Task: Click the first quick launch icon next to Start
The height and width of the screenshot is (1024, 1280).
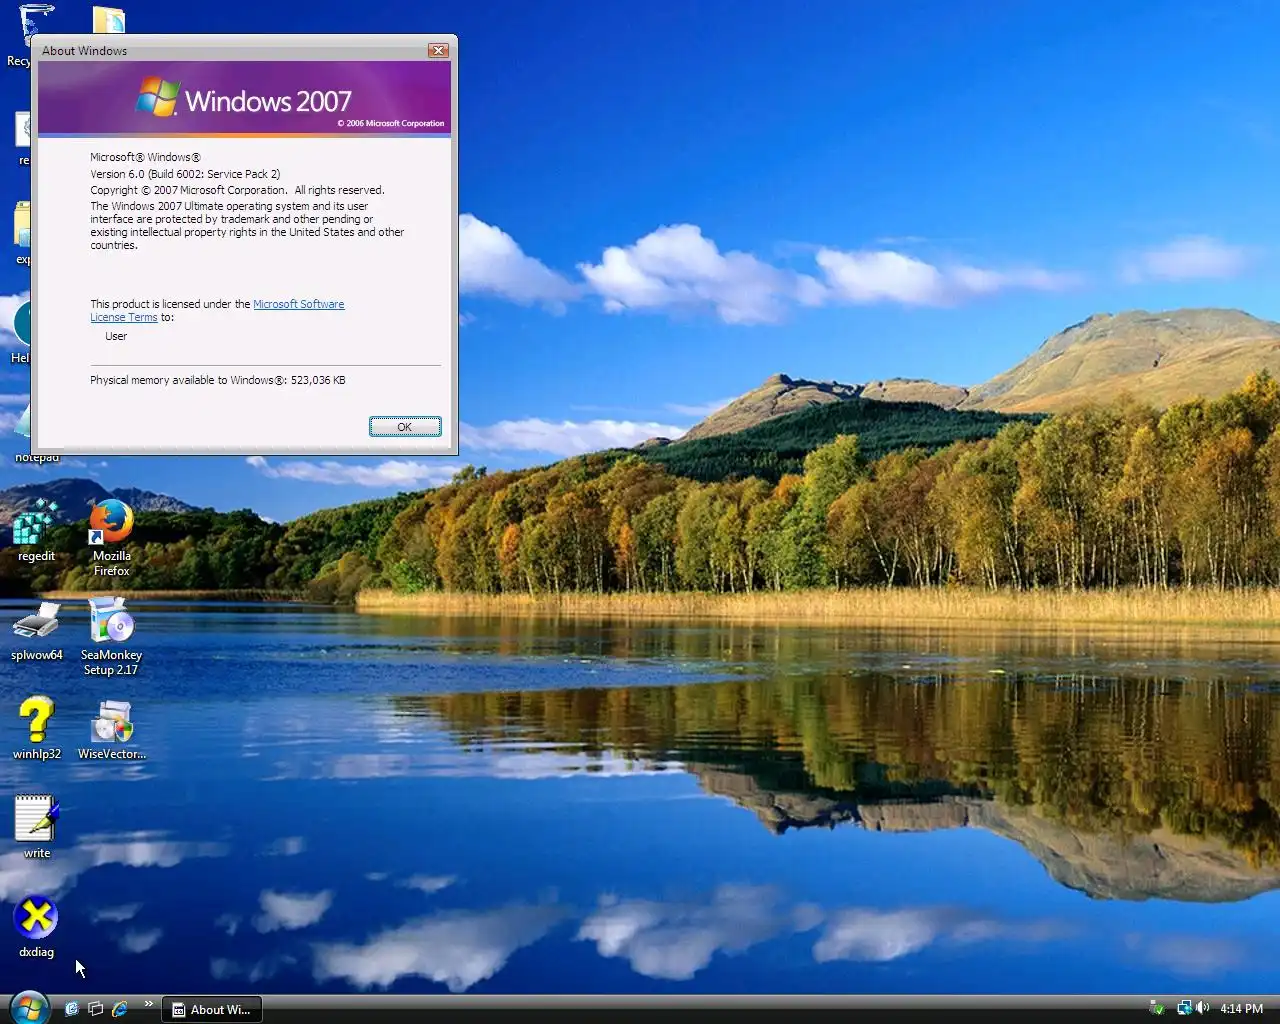Action: pyautogui.click(x=71, y=1009)
